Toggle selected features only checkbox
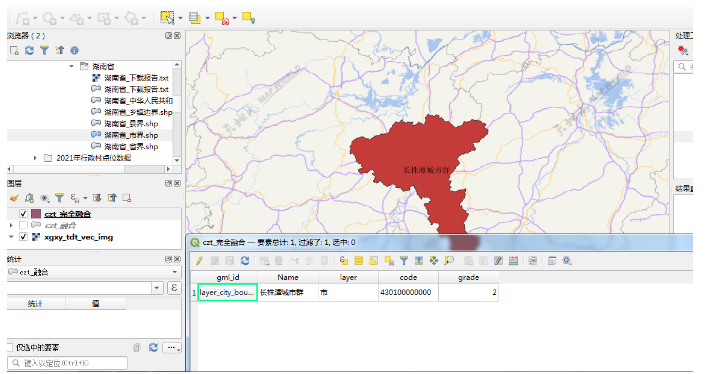This screenshot has width=707, height=374. coord(9,347)
